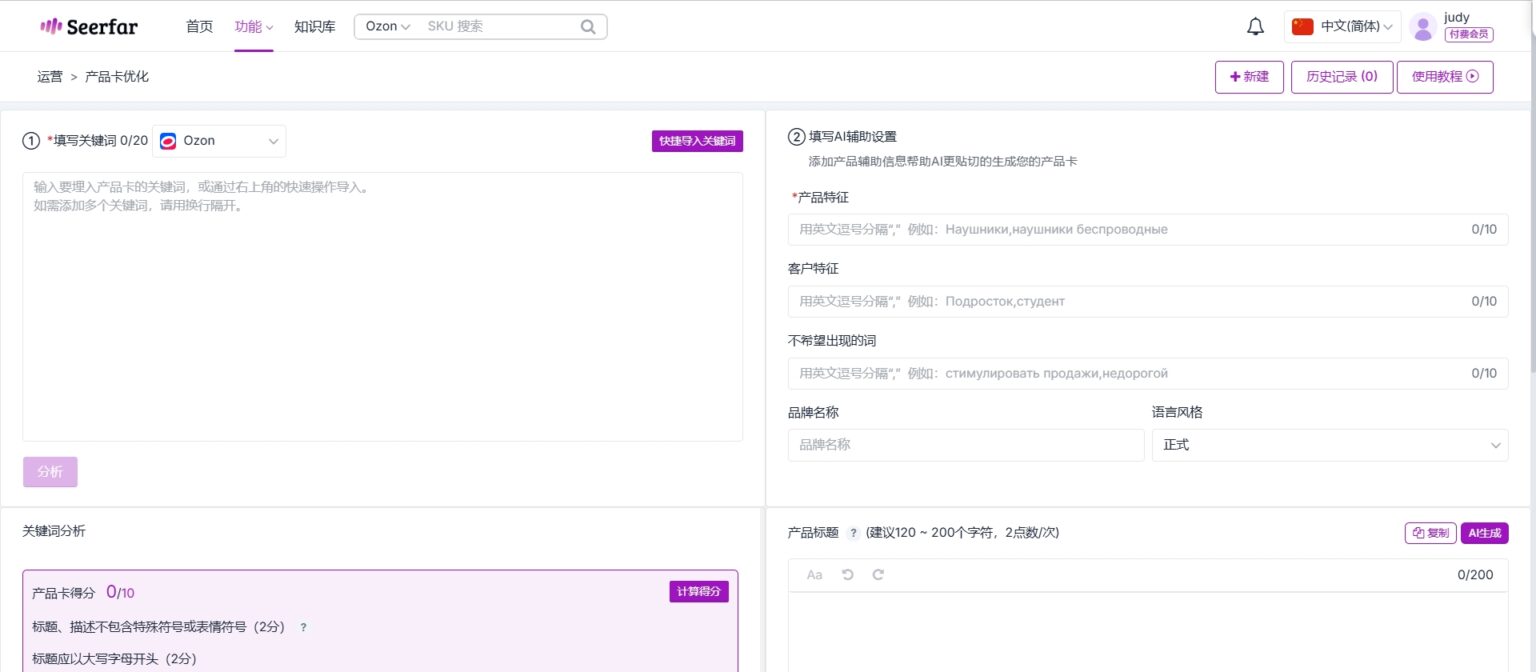Expand the 中文(简体) language dropdown
This screenshot has width=1536, height=672.
pyautogui.click(x=1342, y=26)
